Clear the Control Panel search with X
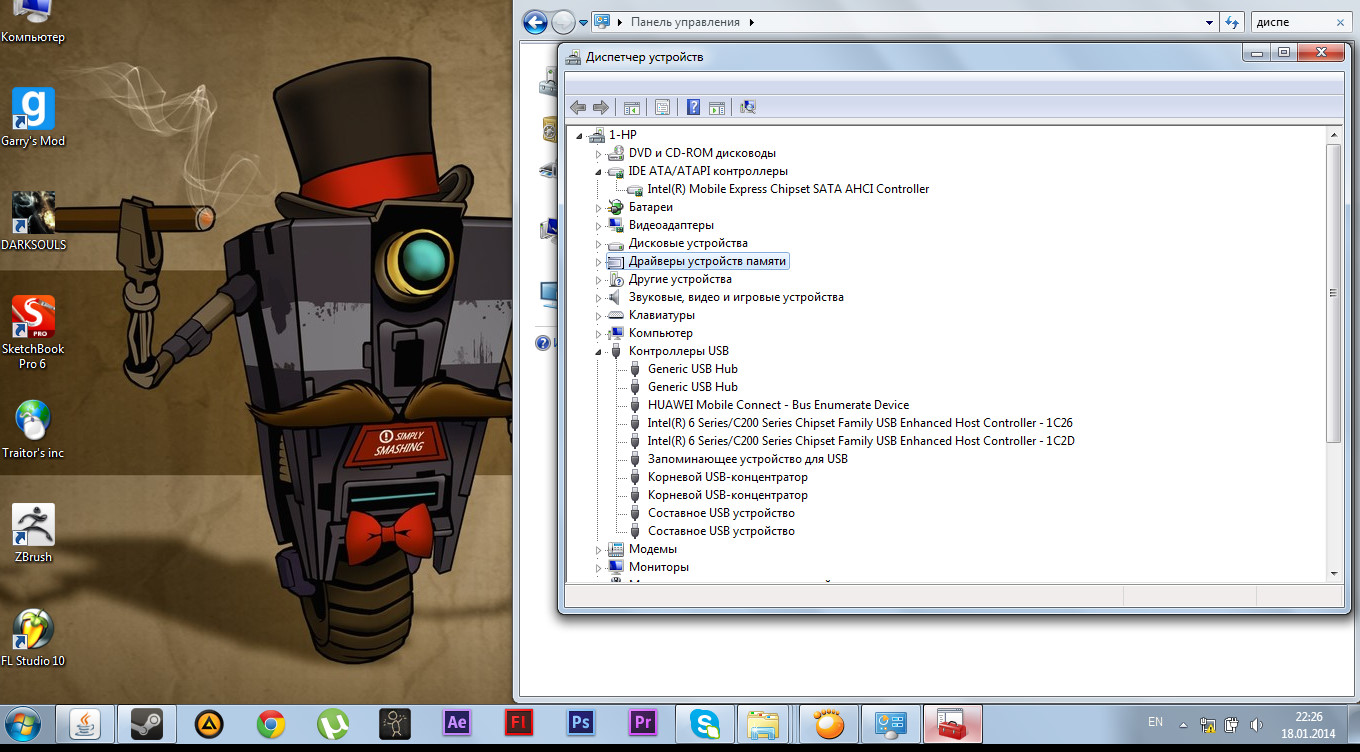Viewport: 1360px width, 752px height. tap(1341, 22)
